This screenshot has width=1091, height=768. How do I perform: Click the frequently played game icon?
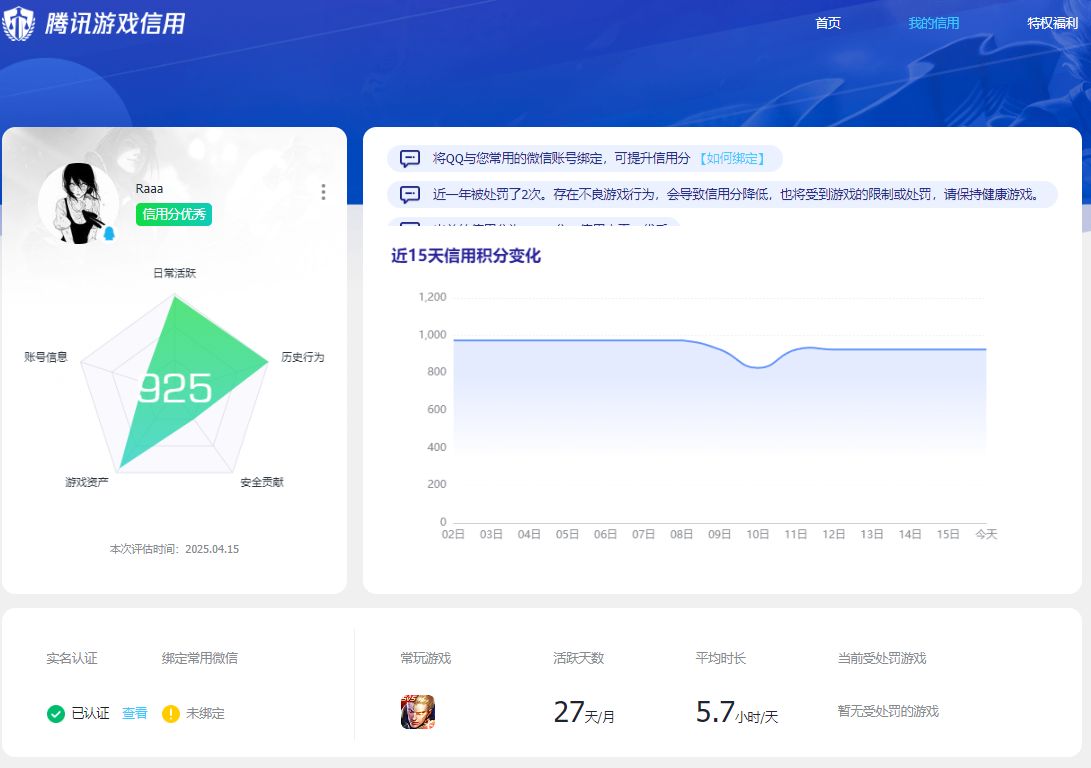pos(417,712)
